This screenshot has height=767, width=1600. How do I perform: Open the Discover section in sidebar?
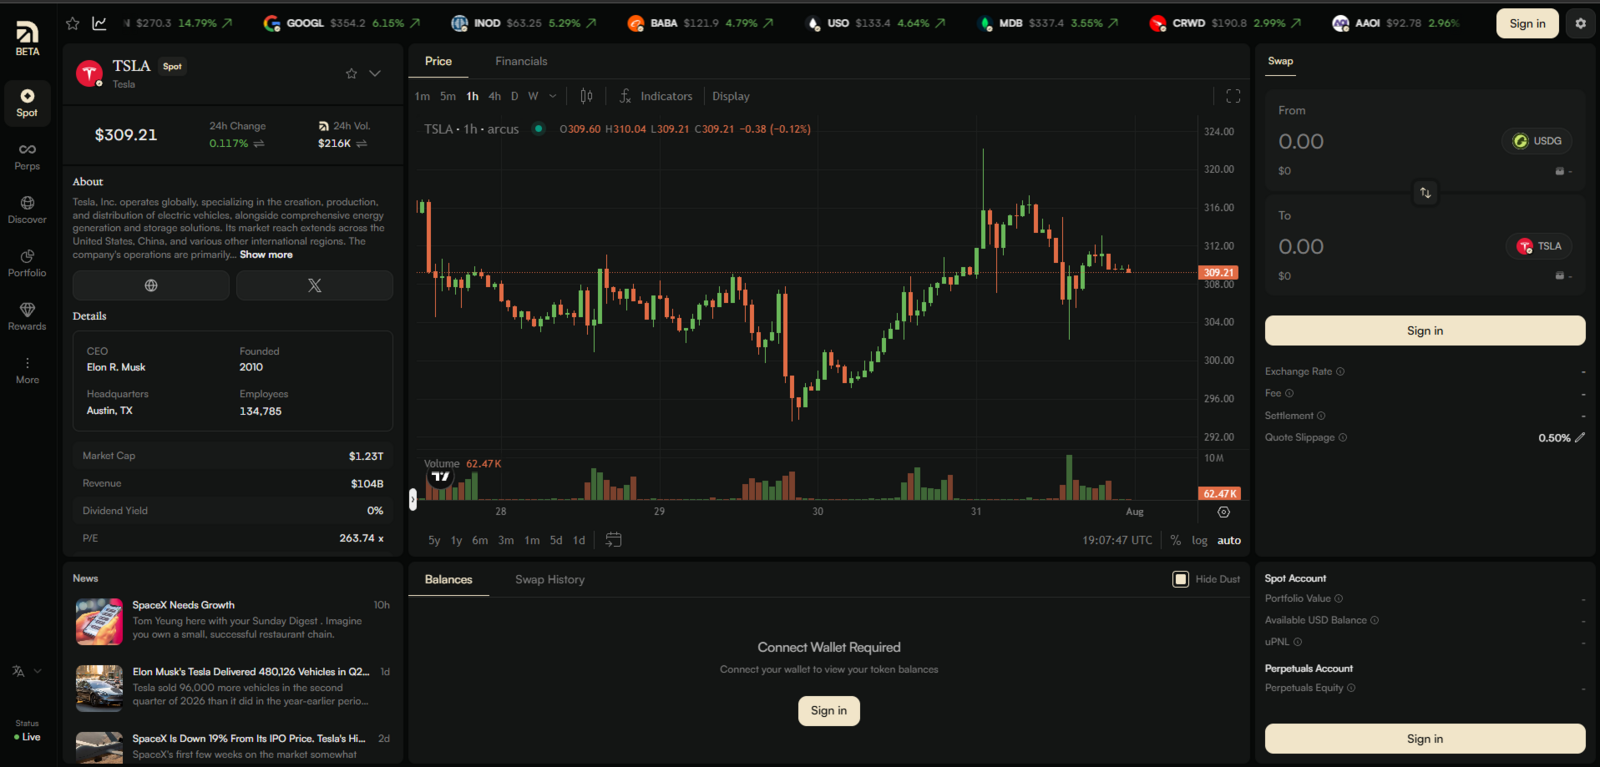coord(27,210)
